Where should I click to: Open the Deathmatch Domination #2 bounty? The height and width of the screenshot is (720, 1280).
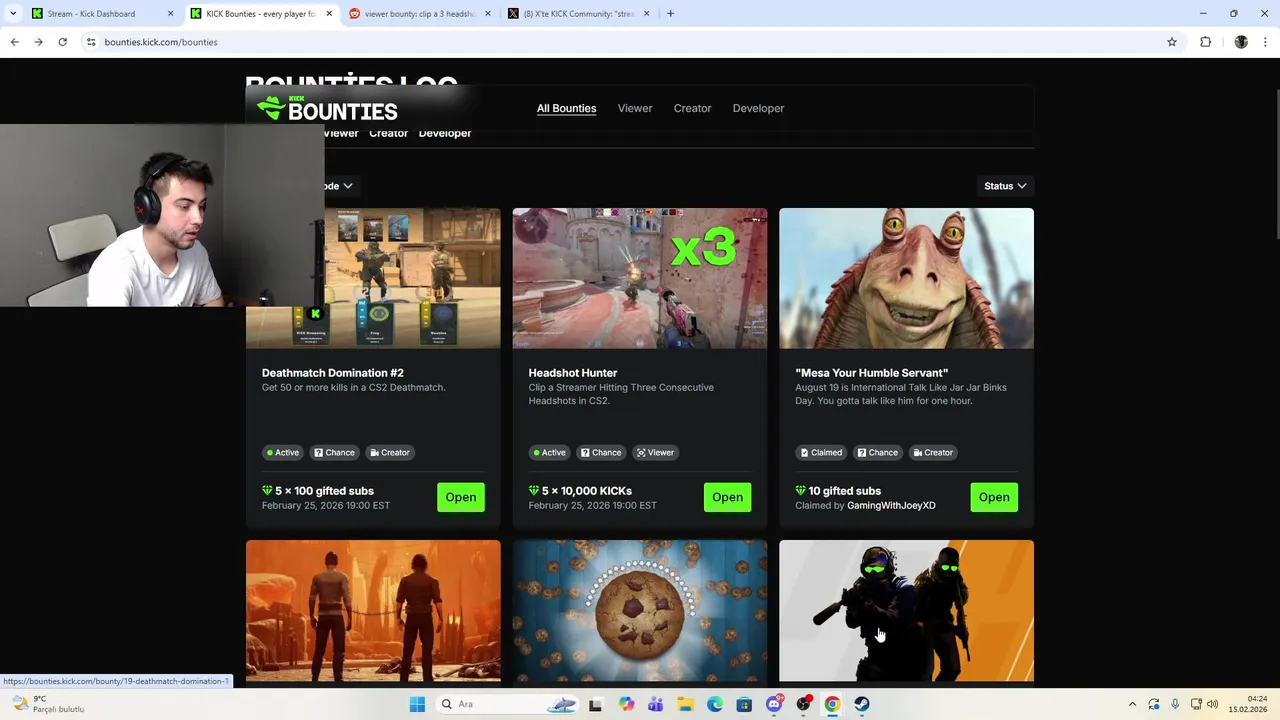461,497
